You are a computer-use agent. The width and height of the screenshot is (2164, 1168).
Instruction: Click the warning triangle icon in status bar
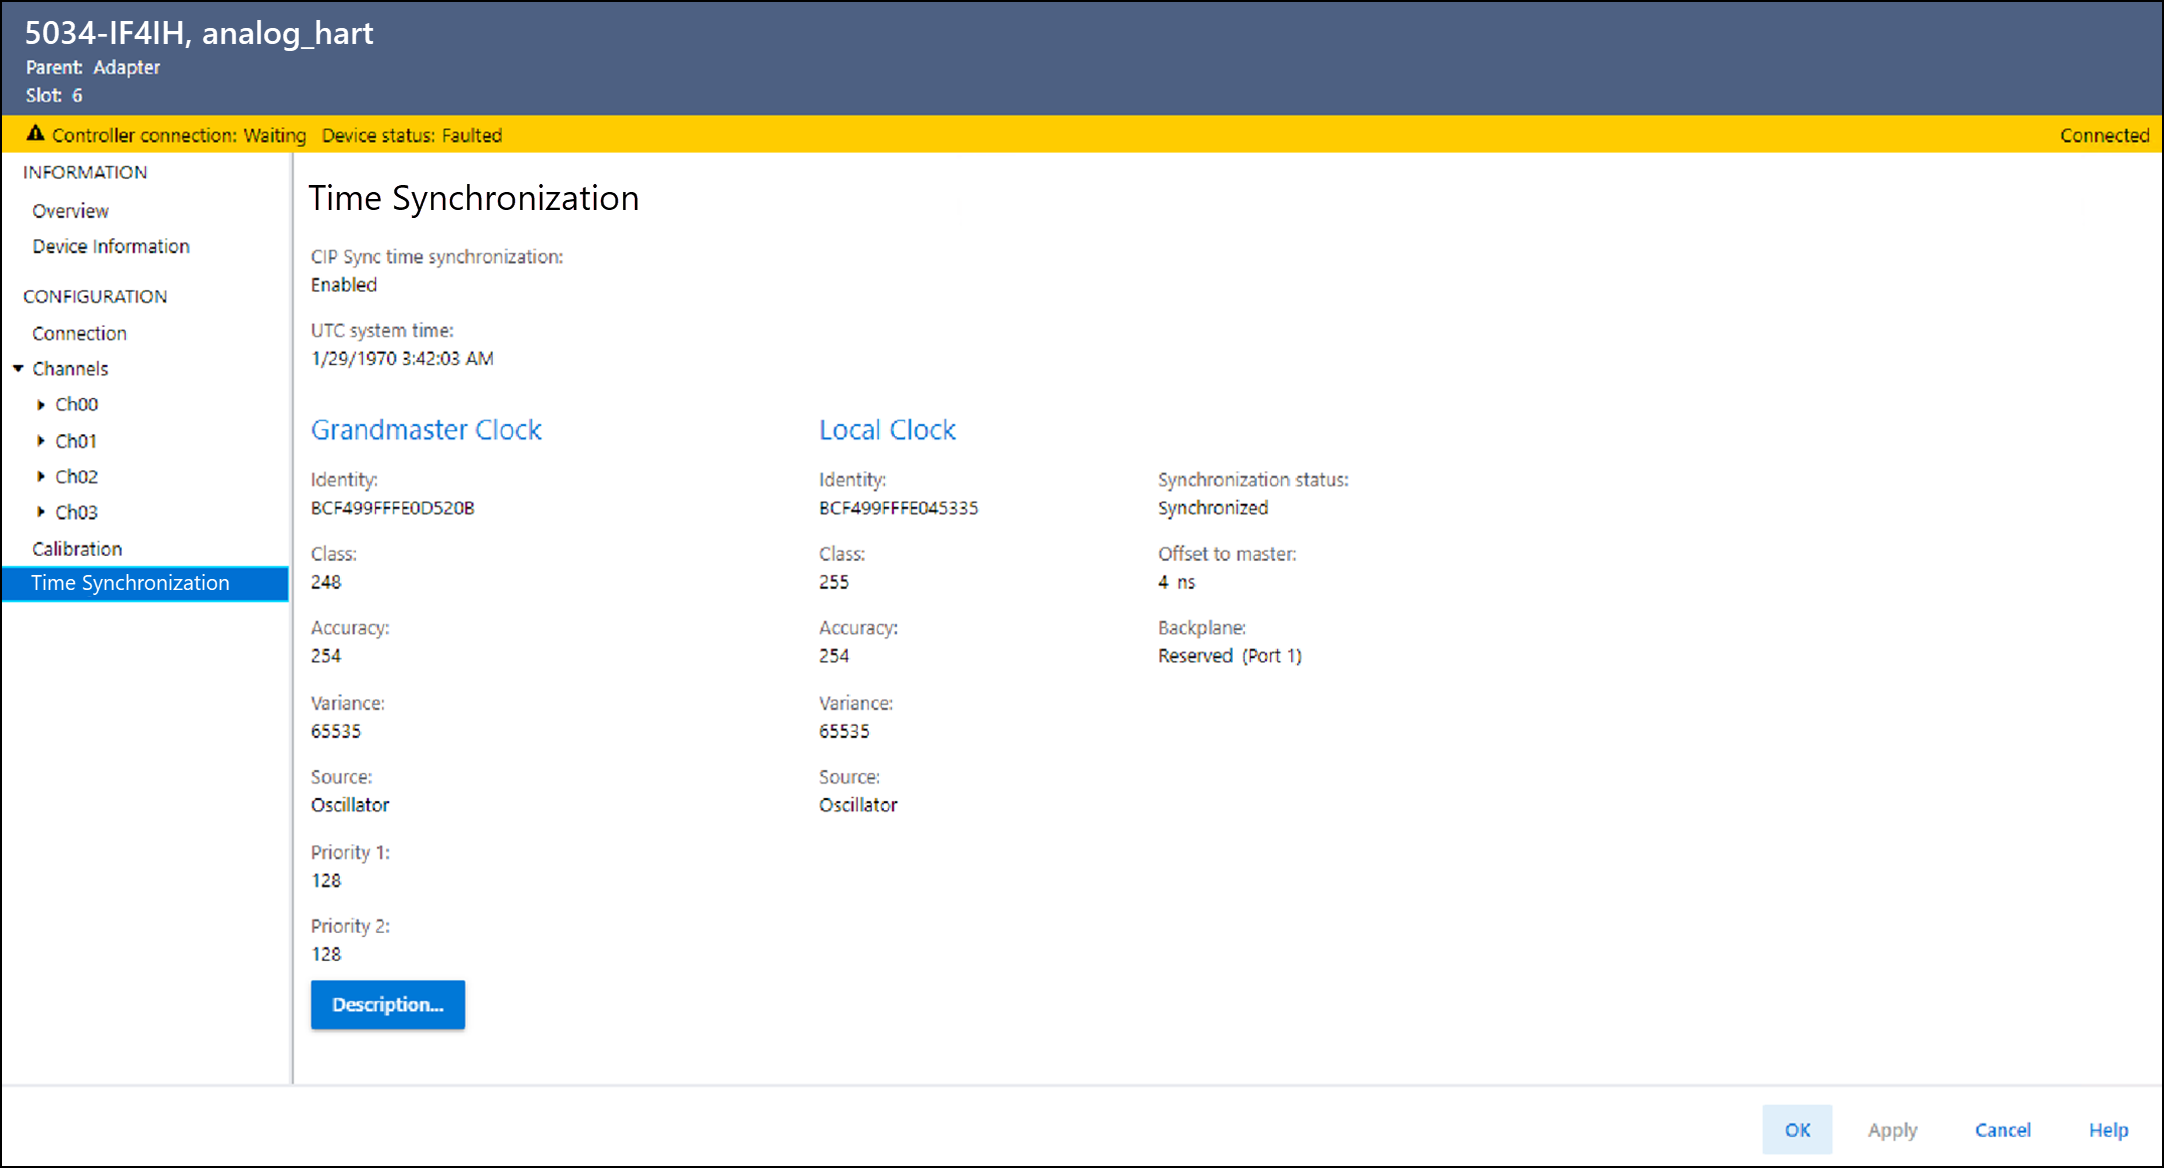point(35,134)
